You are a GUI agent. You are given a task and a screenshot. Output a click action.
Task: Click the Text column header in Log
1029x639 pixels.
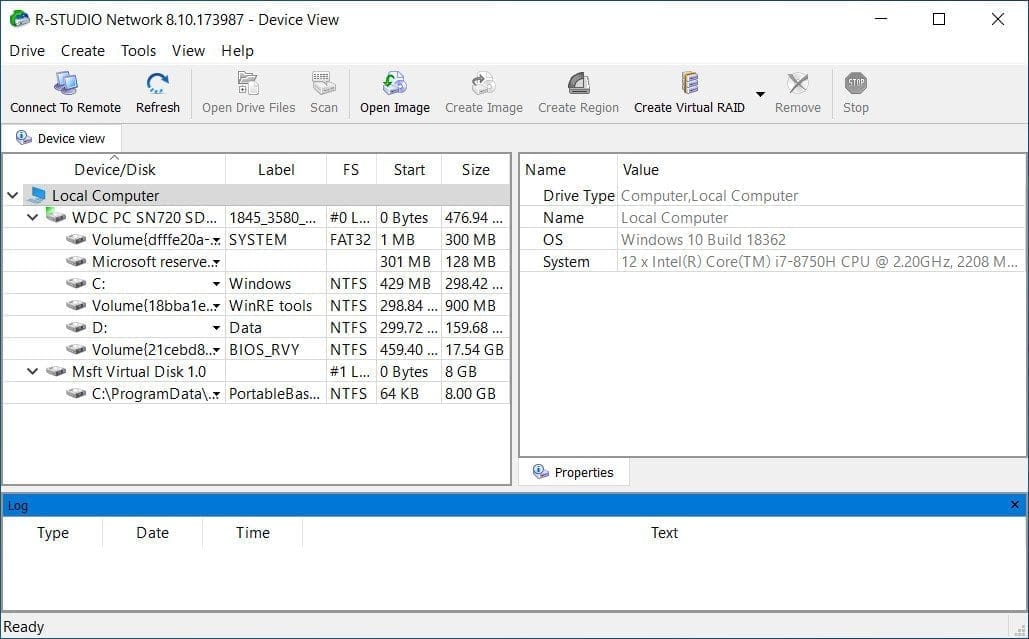click(664, 533)
